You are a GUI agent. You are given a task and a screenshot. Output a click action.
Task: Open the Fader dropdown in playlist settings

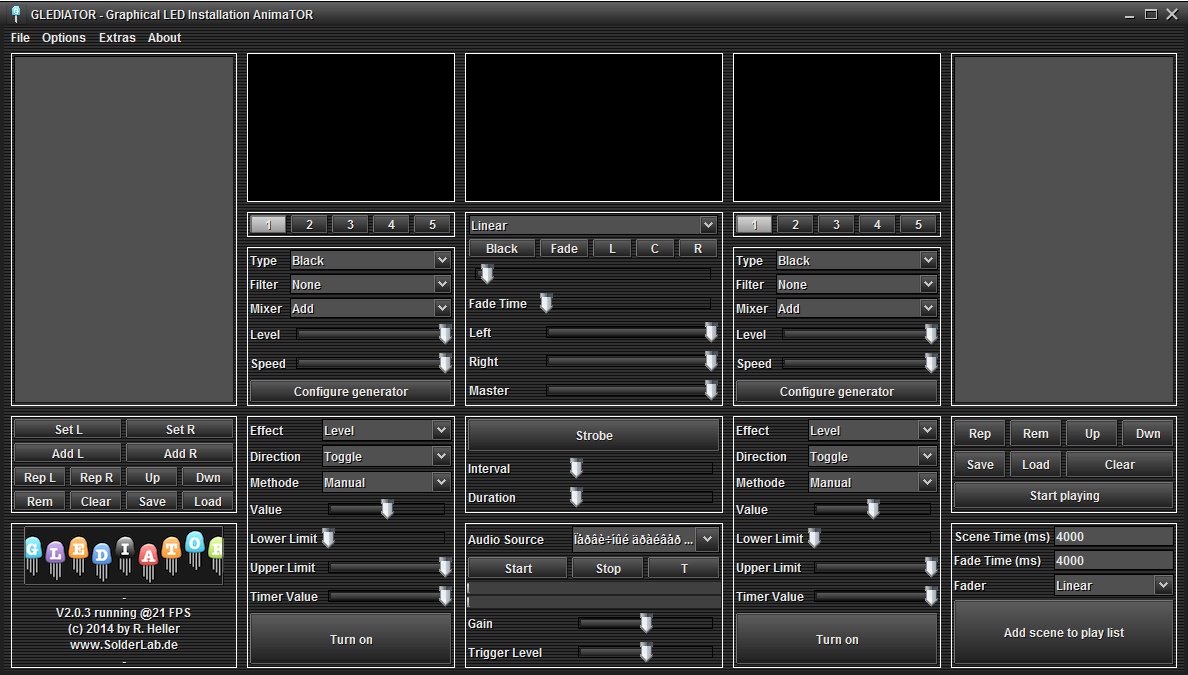(1113, 586)
